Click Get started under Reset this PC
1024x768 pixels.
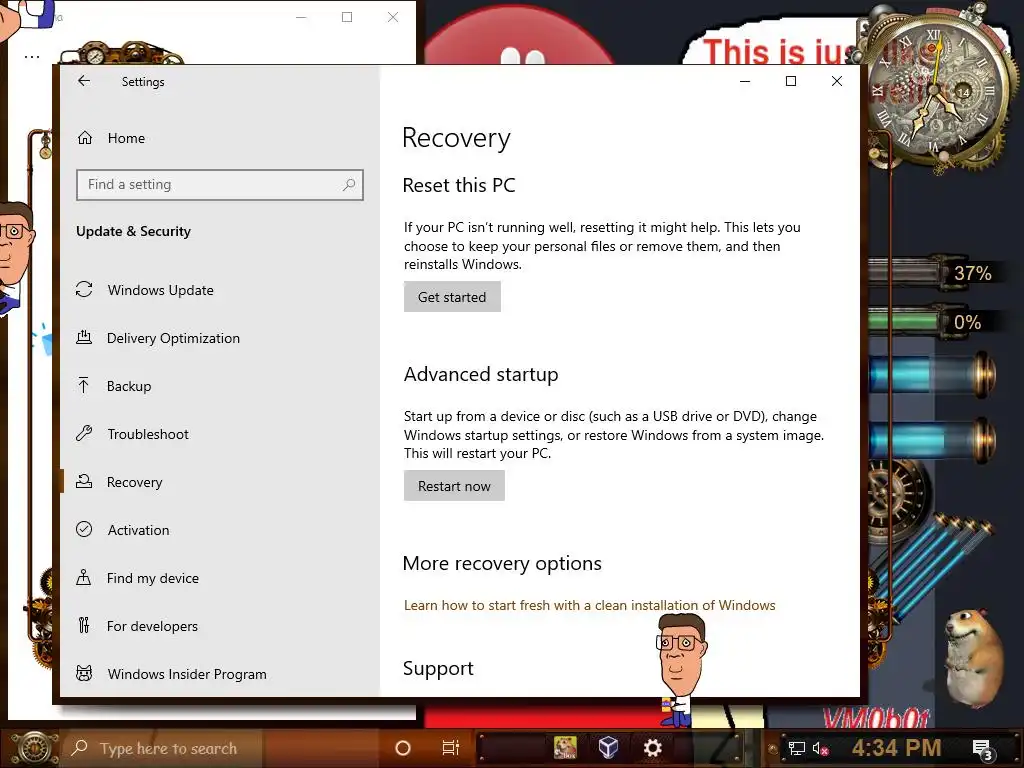click(x=452, y=297)
